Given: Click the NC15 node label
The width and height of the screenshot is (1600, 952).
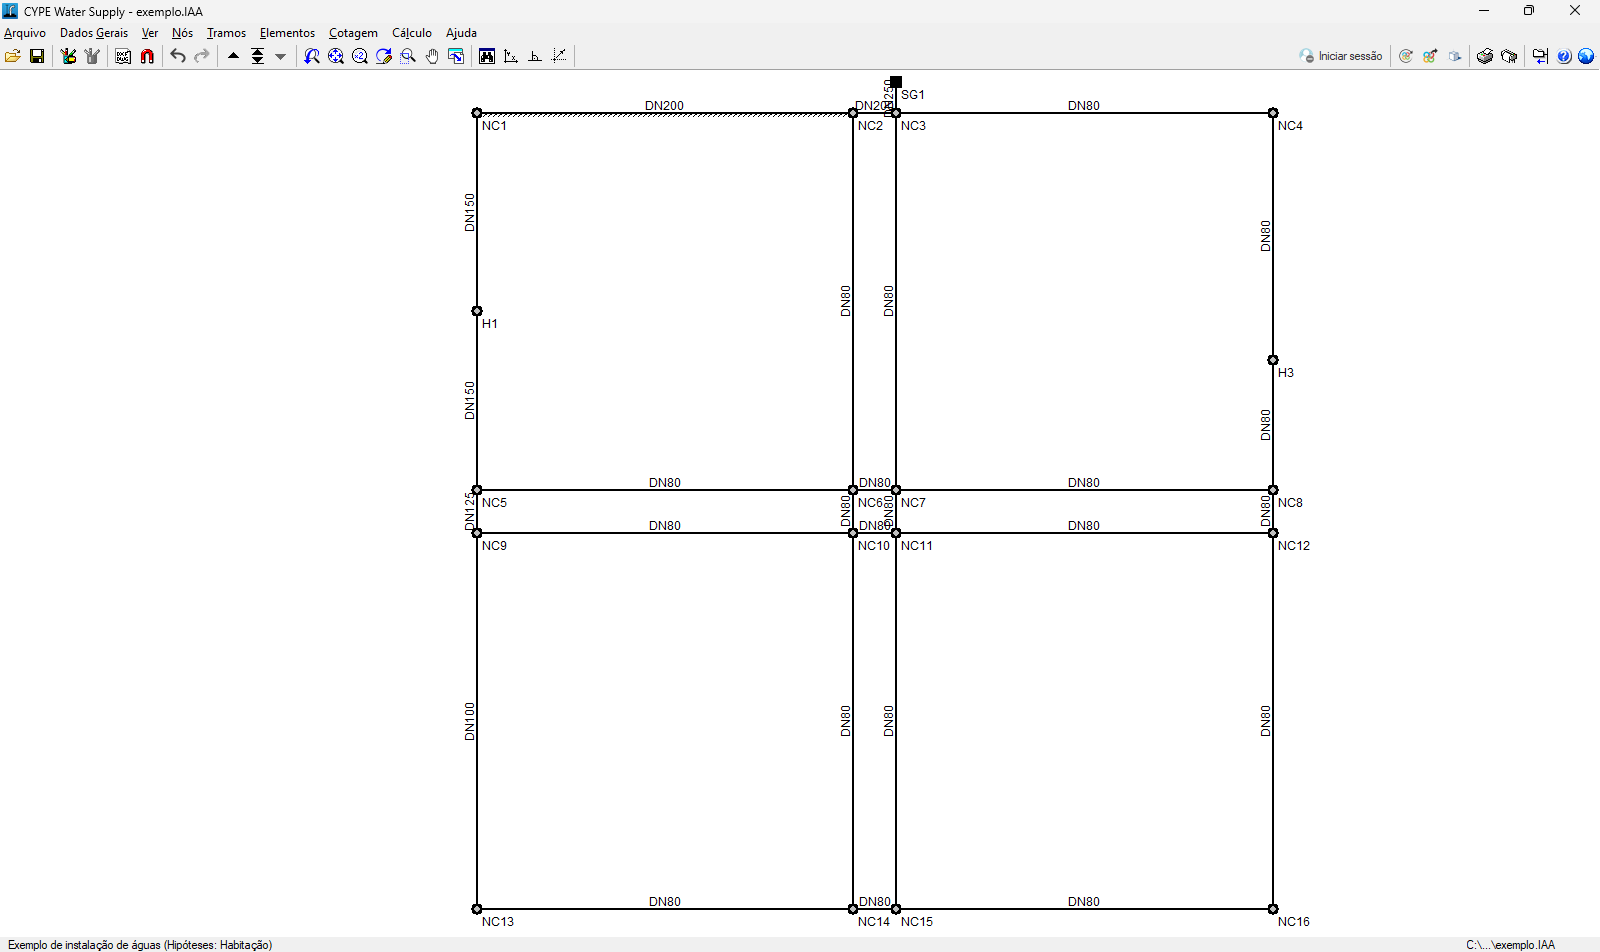Looking at the screenshot, I should (x=917, y=922).
